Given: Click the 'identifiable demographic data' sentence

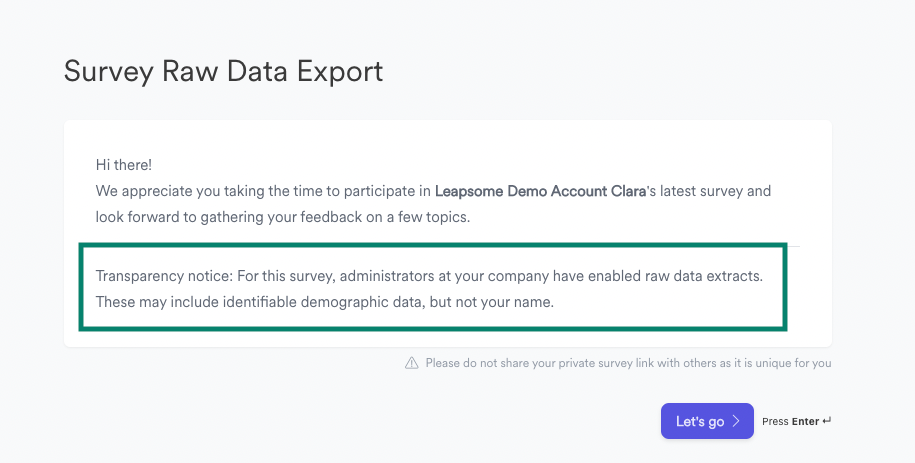Looking at the screenshot, I should [x=324, y=302].
